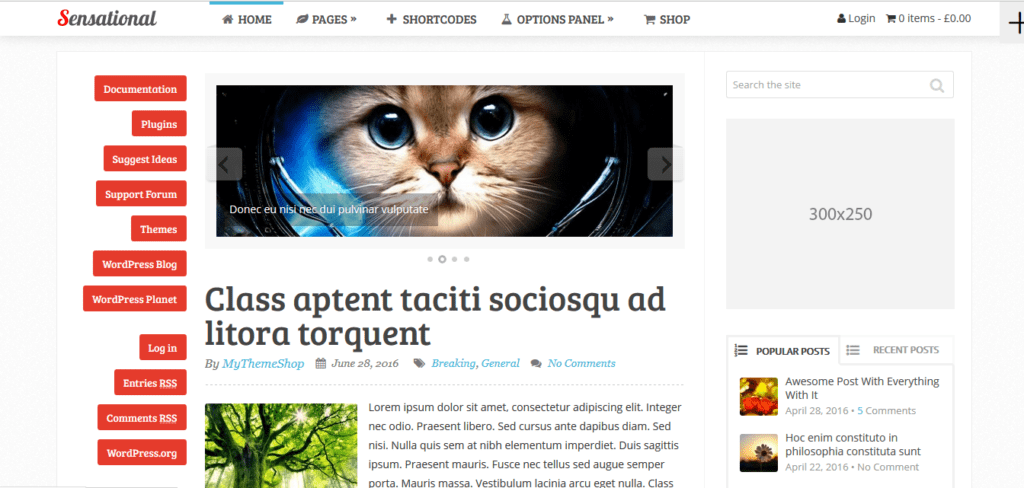The width and height of the screenshot is (1024, 488).
Task: Click the Entries RSS button
Action: [150, 383]
